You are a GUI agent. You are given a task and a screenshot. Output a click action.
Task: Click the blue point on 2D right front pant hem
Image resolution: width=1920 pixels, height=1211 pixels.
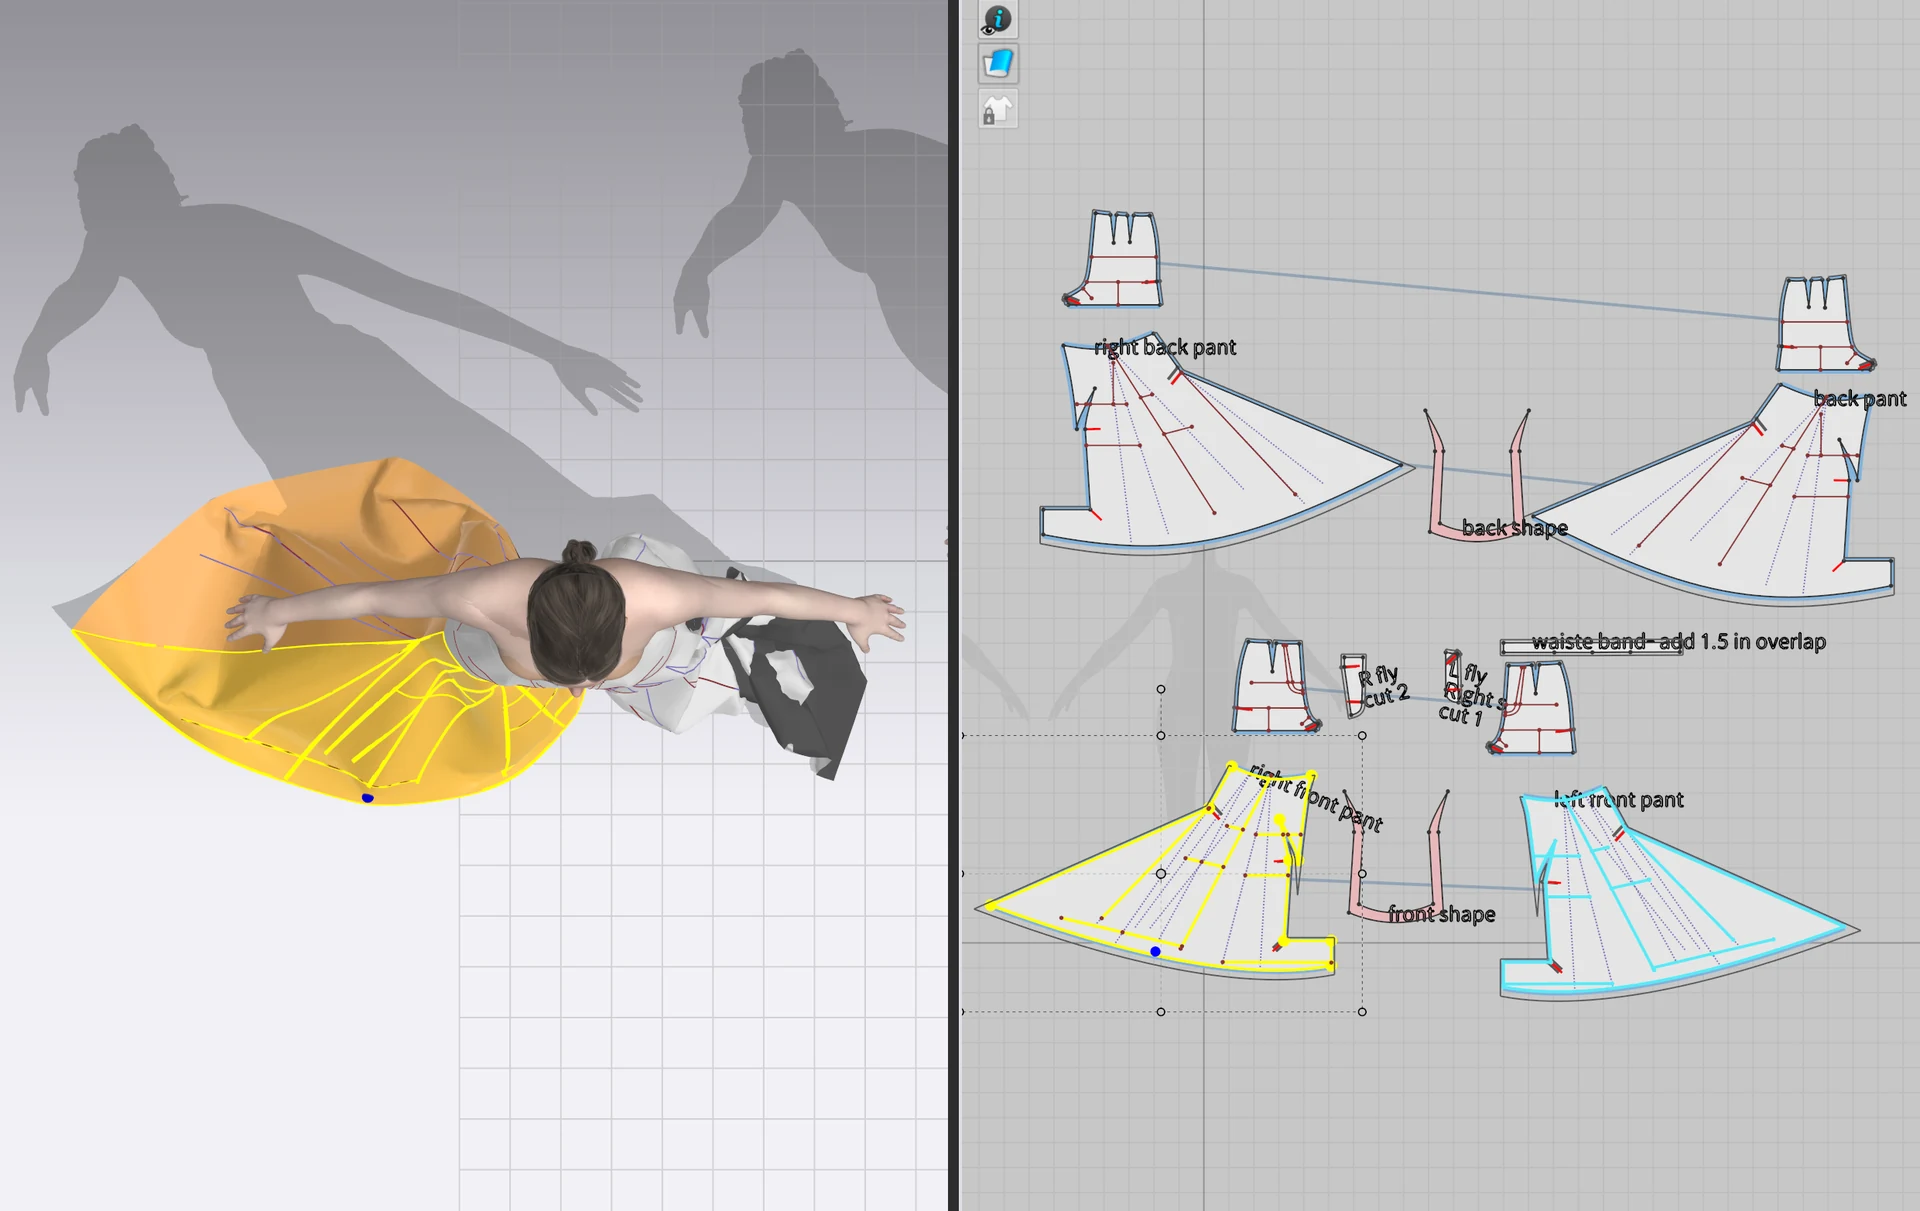(x=1155, y=952)
